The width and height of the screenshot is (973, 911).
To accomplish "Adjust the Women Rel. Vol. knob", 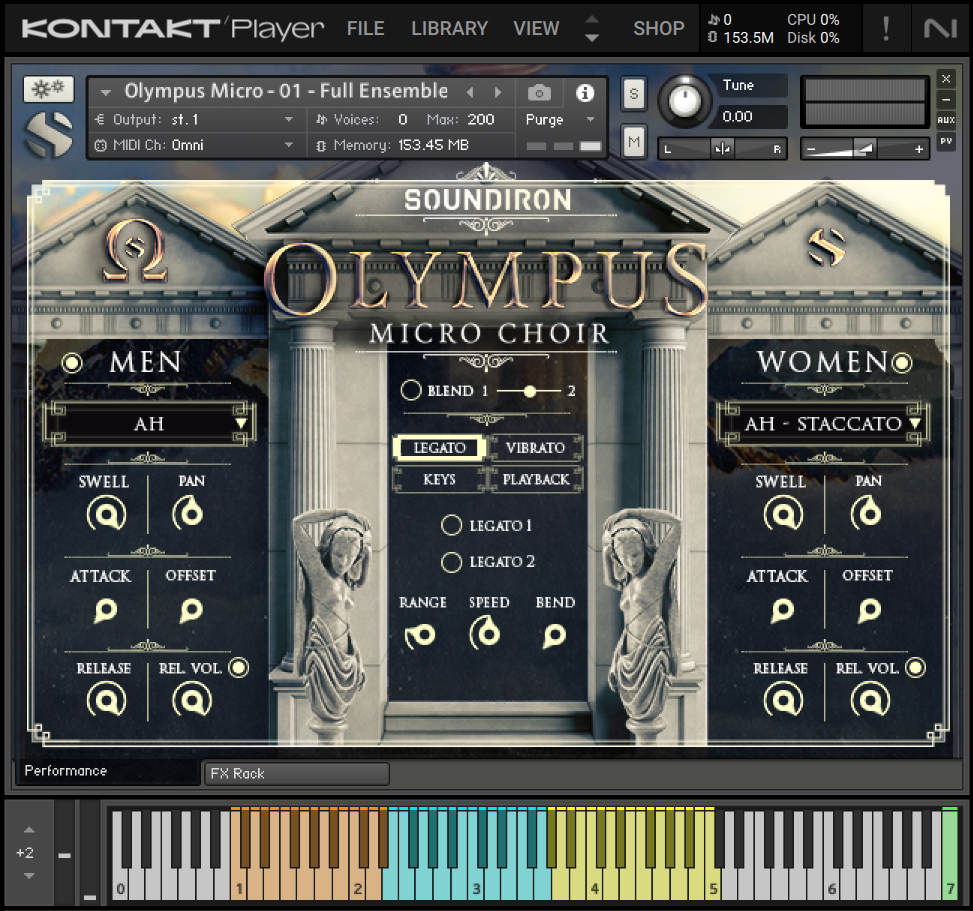I will tap(870, 700).
